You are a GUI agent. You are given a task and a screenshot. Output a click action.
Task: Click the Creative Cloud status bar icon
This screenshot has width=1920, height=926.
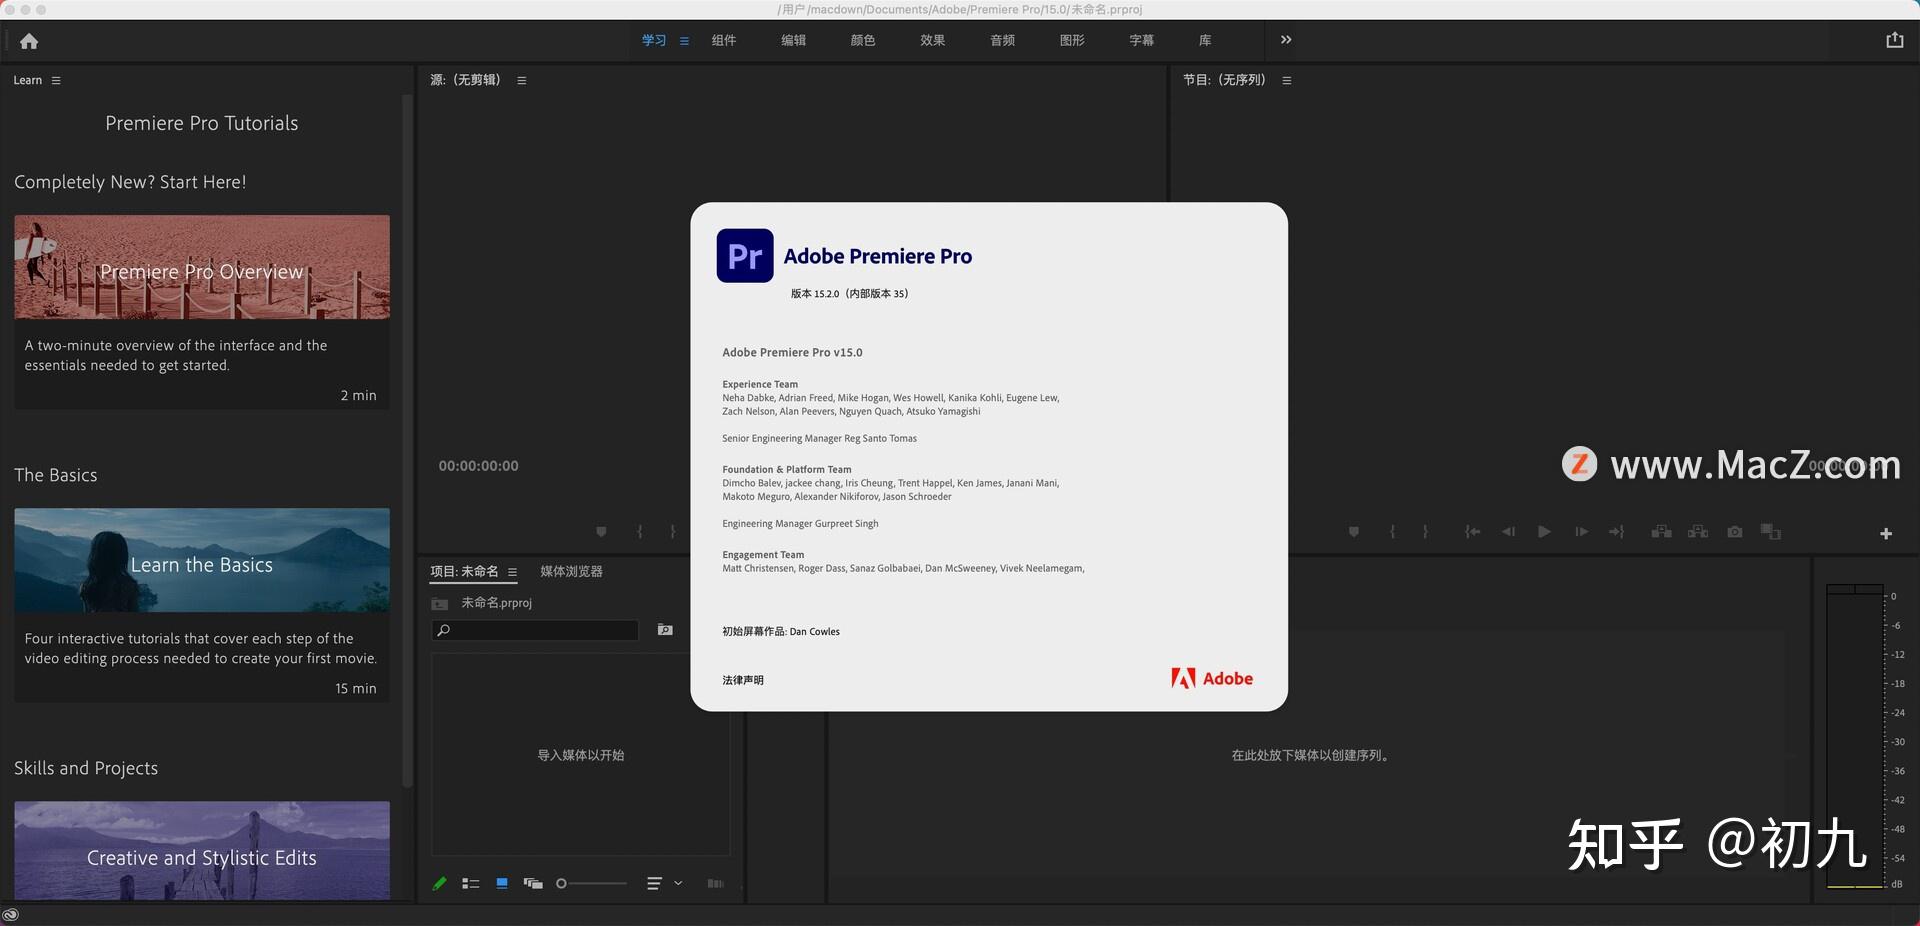(11, 914)
